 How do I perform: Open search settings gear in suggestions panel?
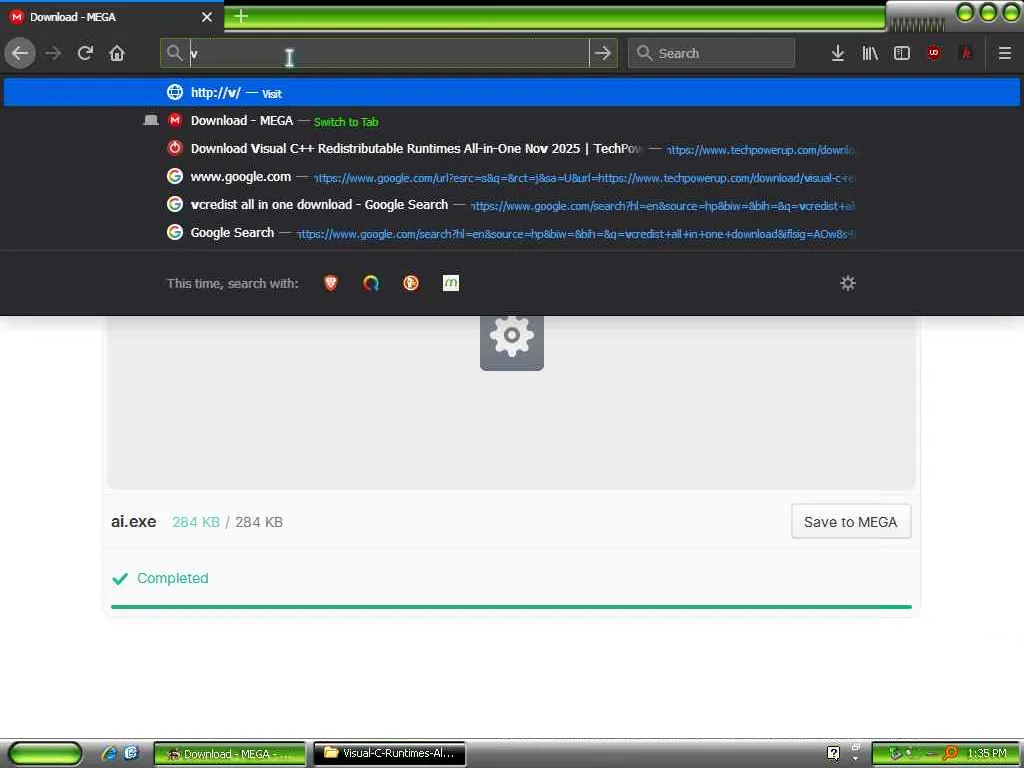click(x=848, y=283)
